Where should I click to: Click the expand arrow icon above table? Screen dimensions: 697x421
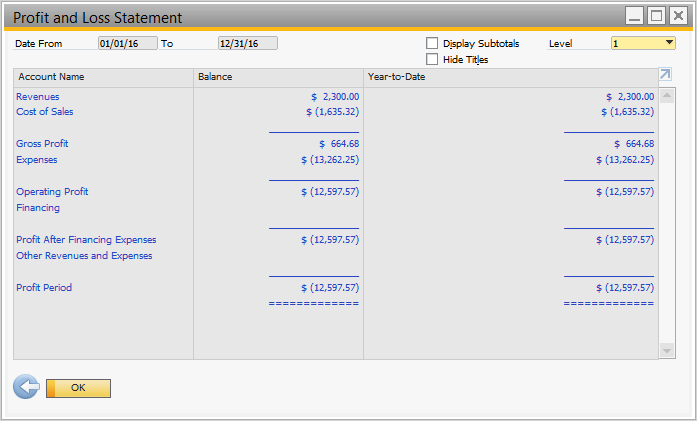tap(667, 75)
